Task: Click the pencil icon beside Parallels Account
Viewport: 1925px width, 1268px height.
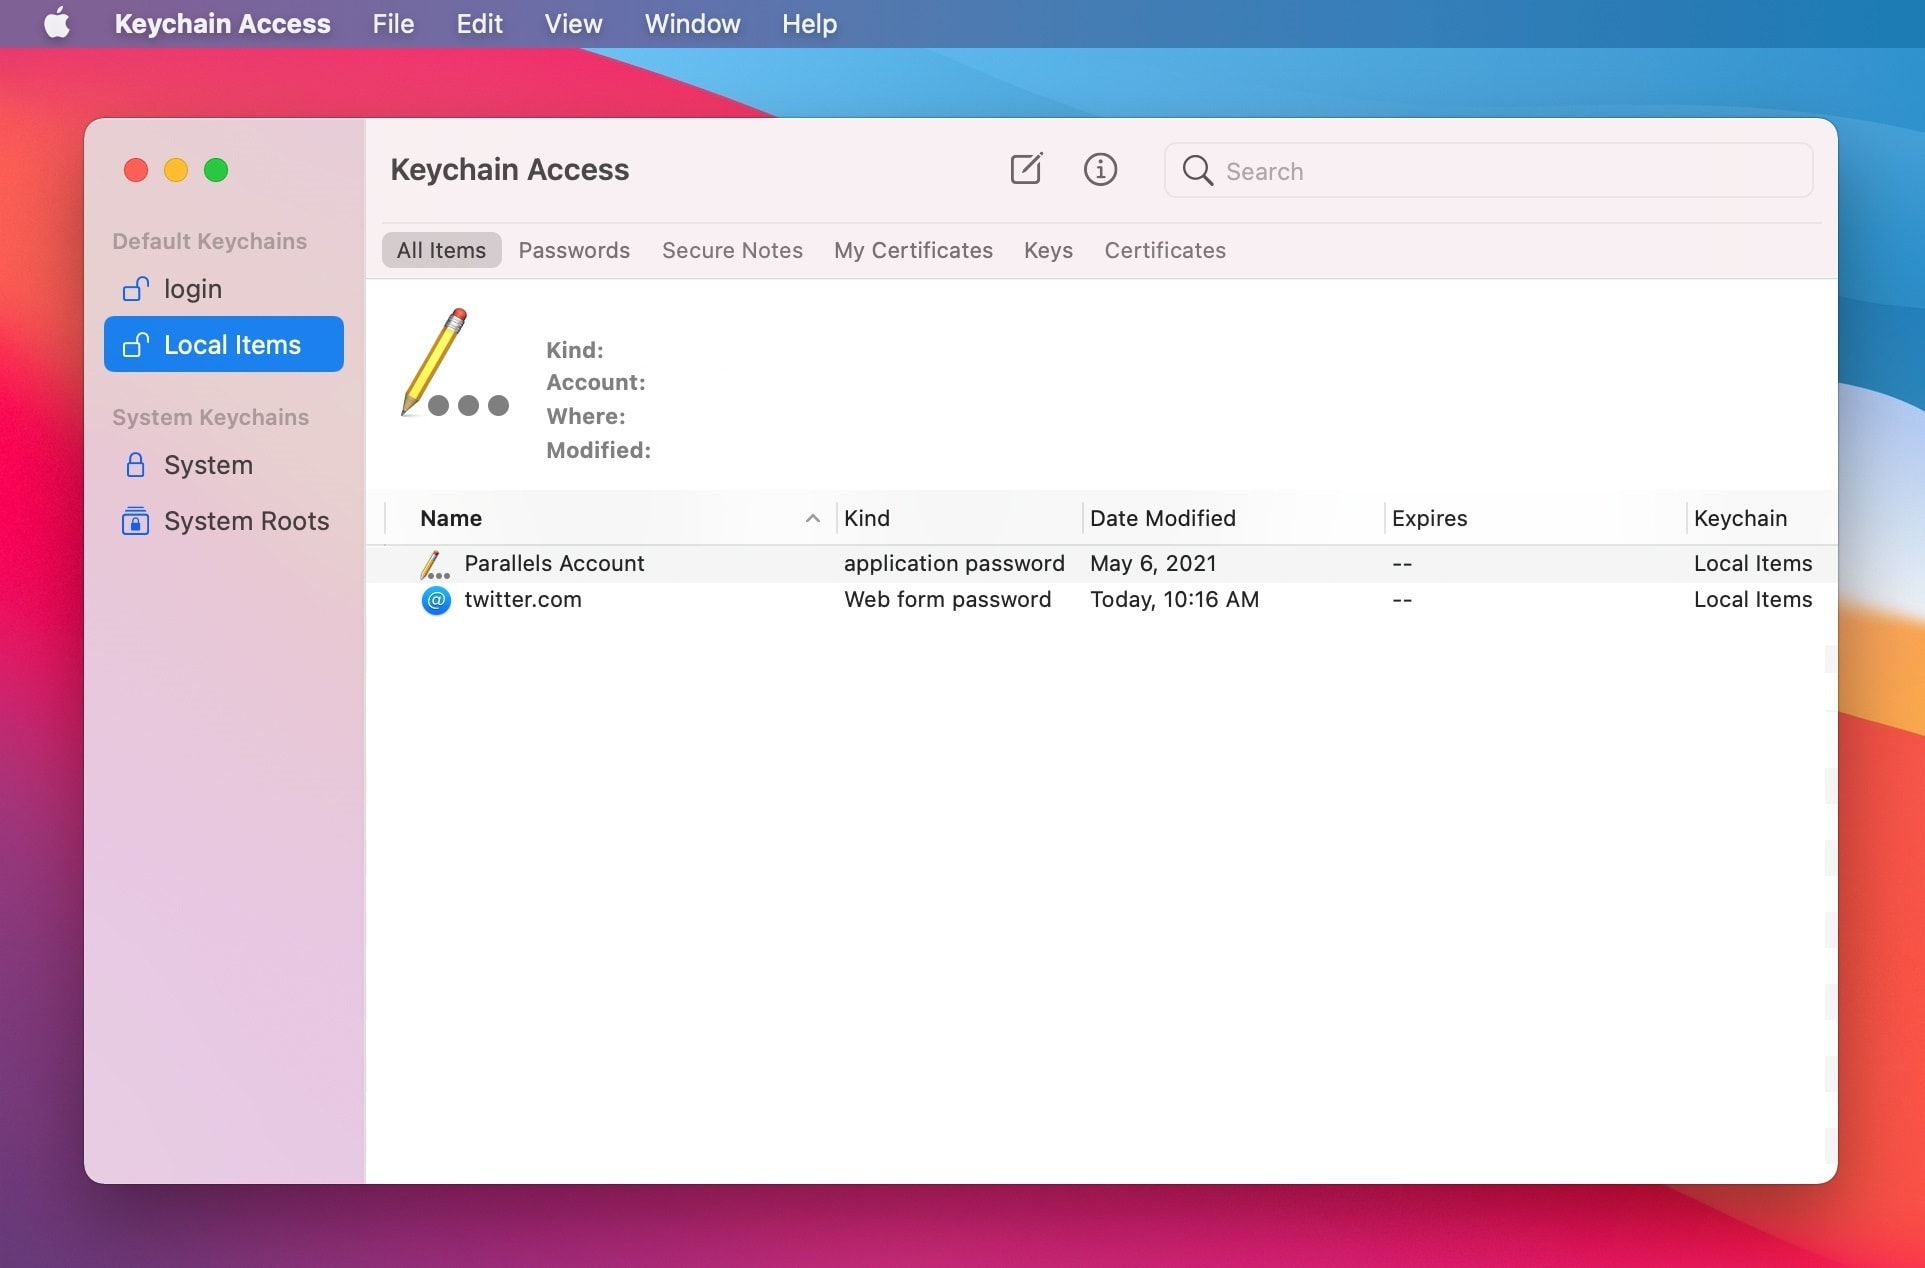Action: click(x=434, y=563)
